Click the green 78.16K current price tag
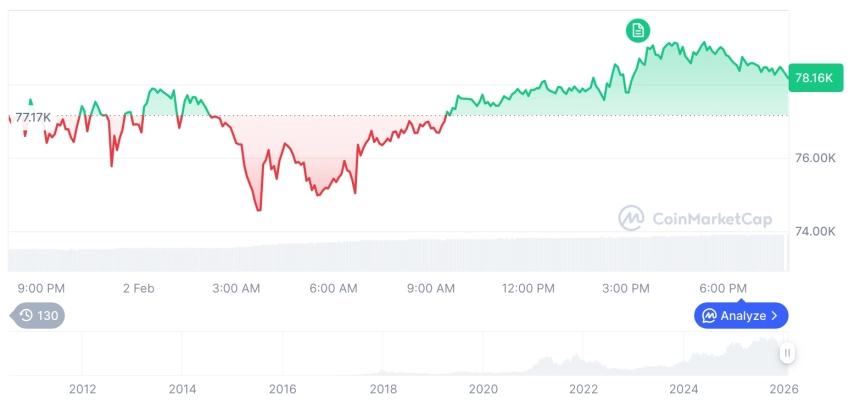The image size is (860, 401). pos(812,77)
